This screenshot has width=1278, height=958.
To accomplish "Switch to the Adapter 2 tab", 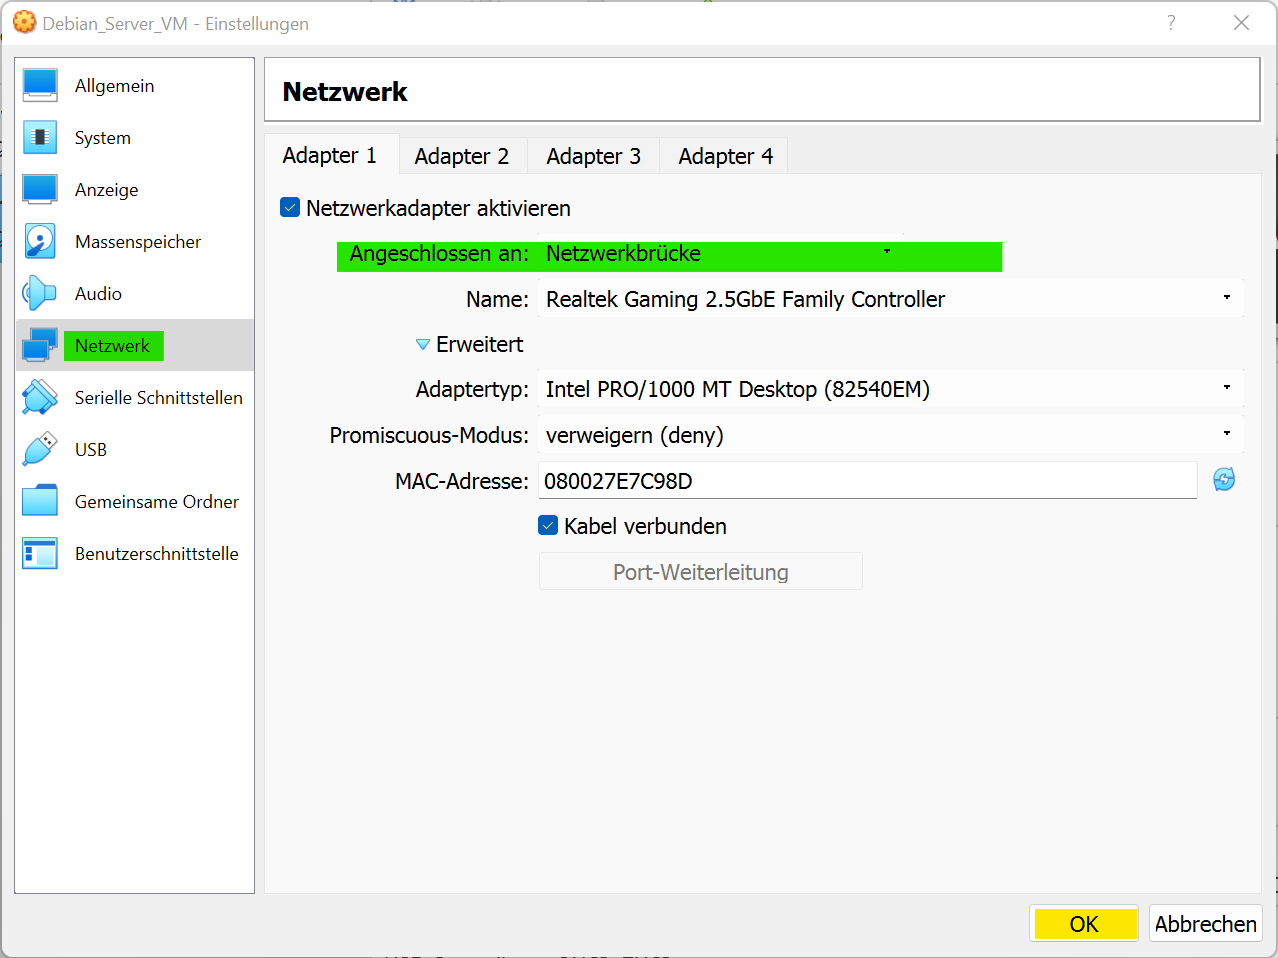I will pyautogui.click(x=462, y=156).
